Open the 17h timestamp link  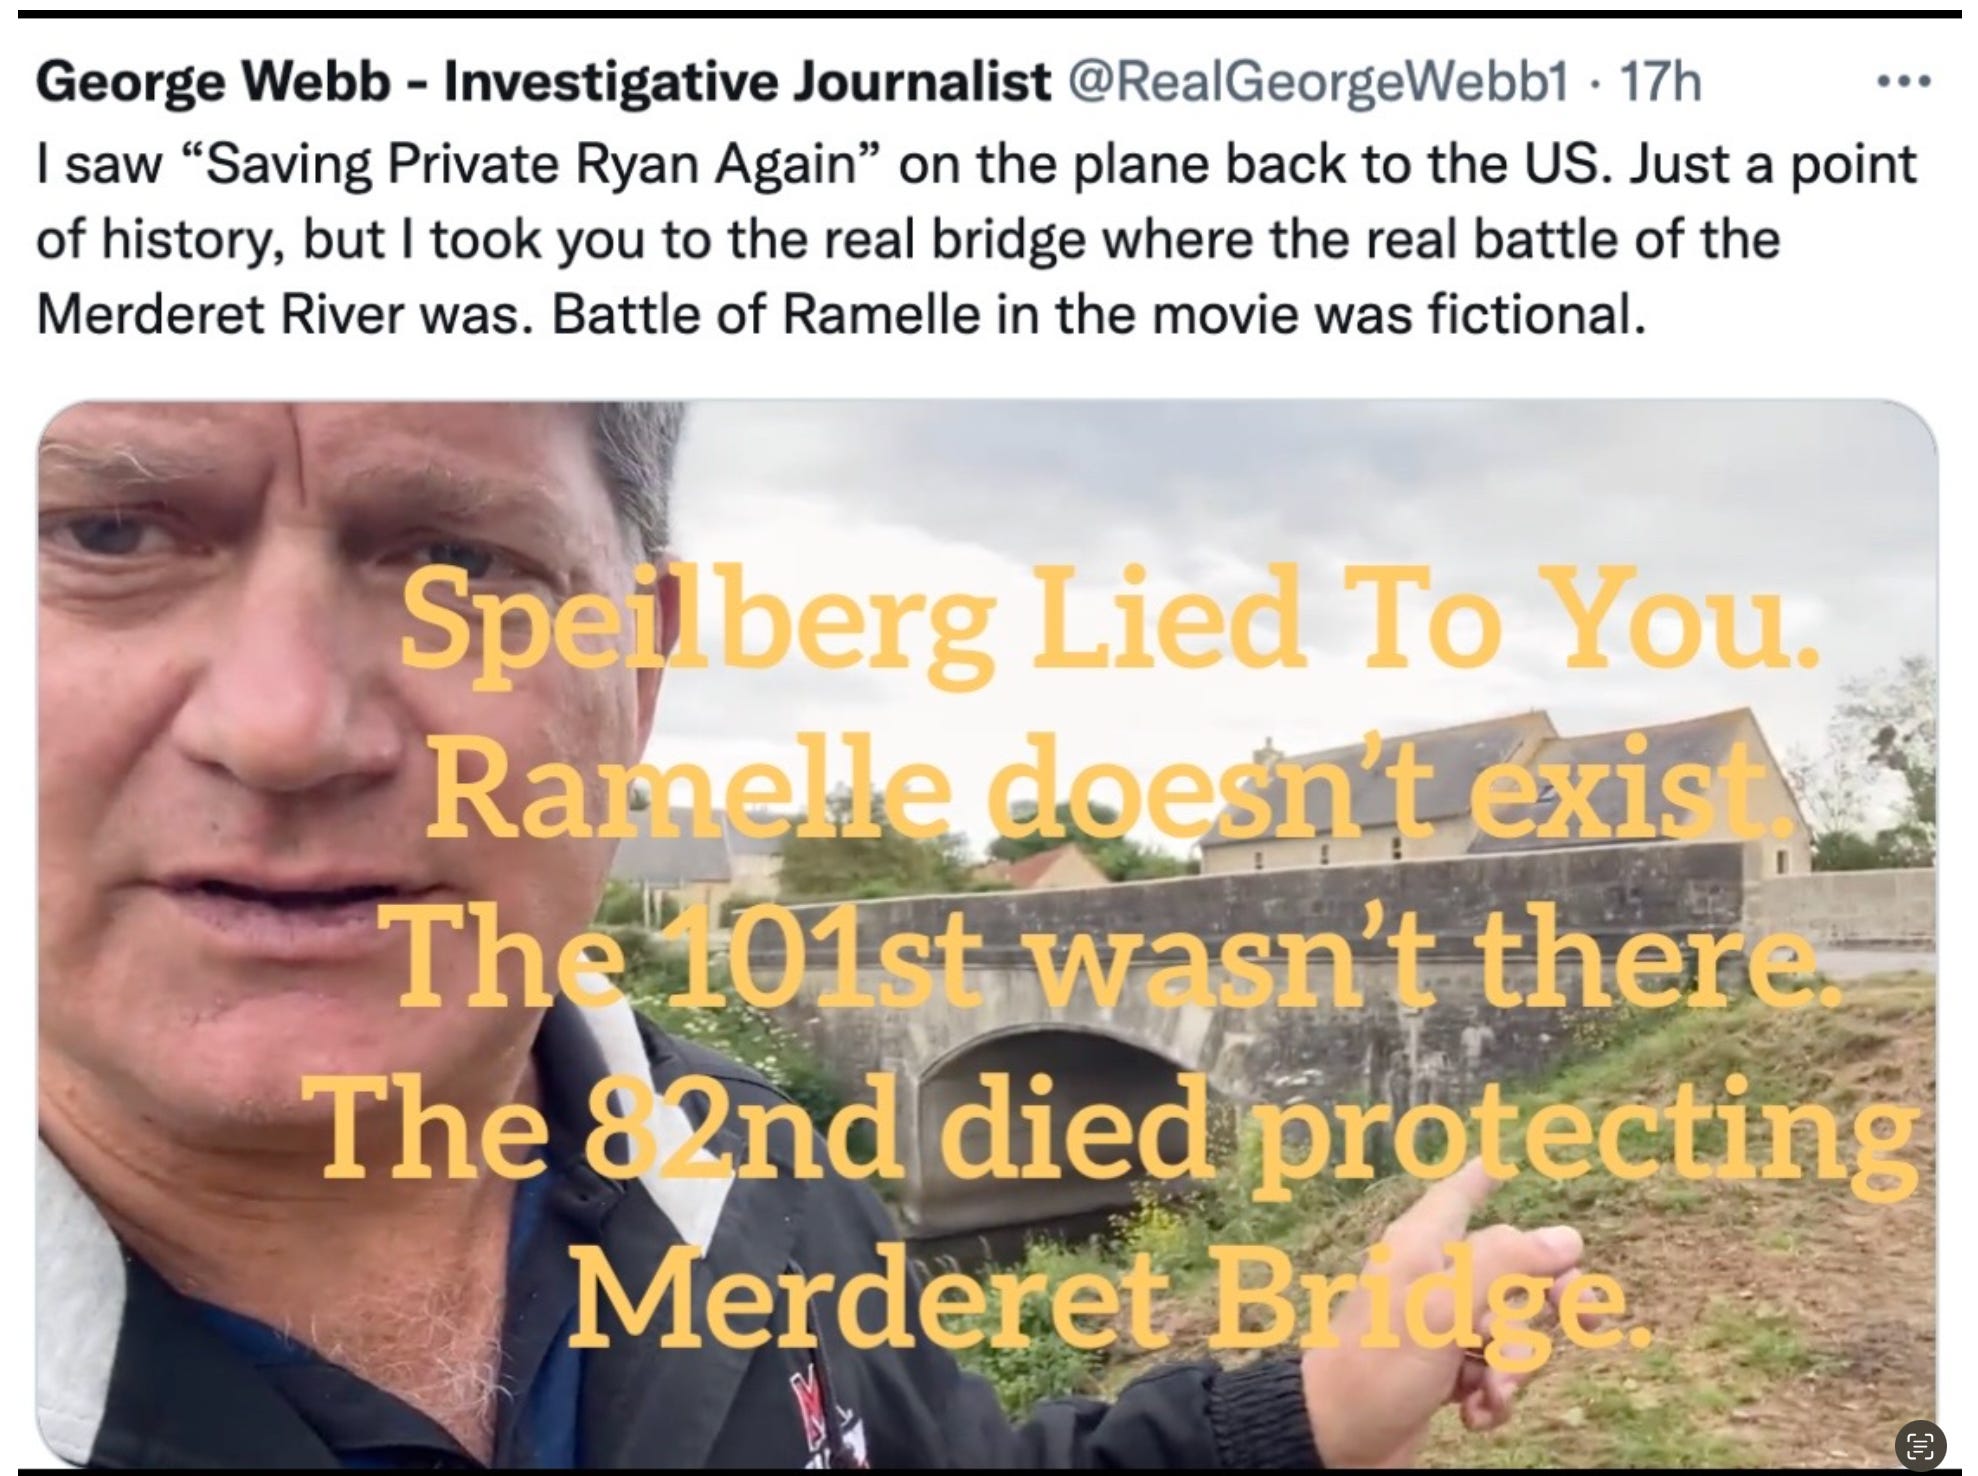click(x=1660, y=83)
